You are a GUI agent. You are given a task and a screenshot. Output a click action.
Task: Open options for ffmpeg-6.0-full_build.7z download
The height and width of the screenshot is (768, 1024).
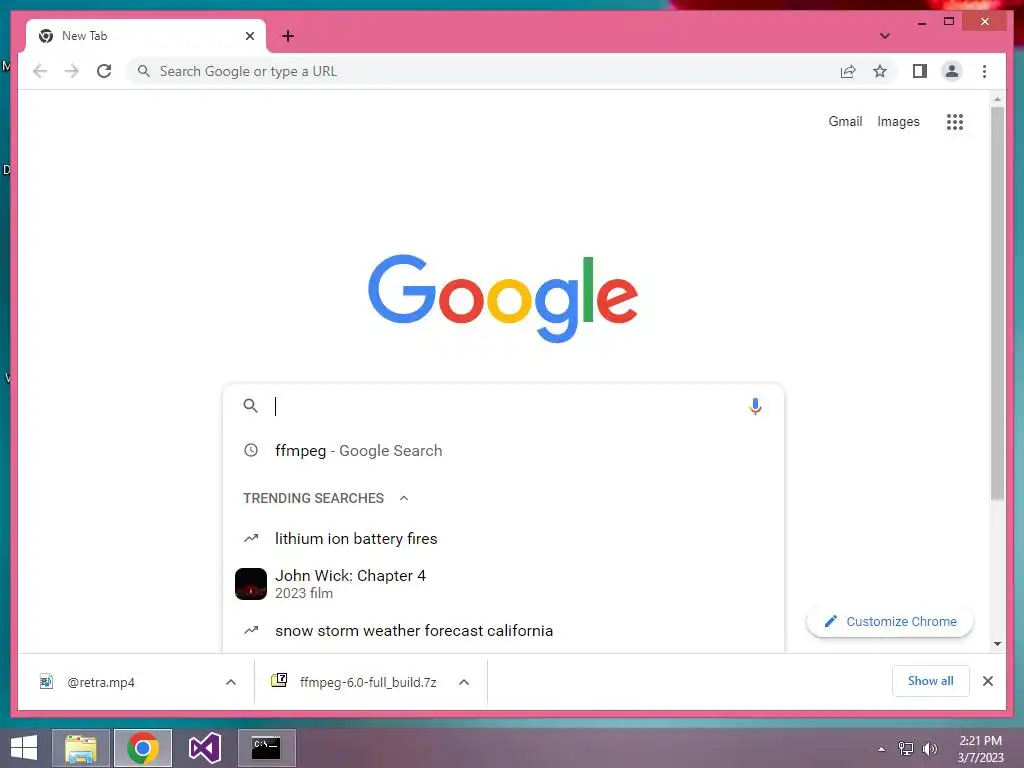tap(464, 682)
